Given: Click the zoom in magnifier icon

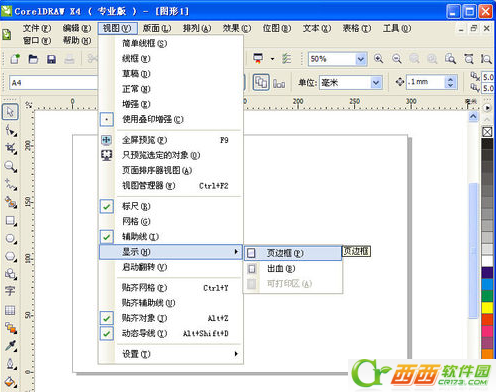Looking at the screenshot, I should pos(378,59).
